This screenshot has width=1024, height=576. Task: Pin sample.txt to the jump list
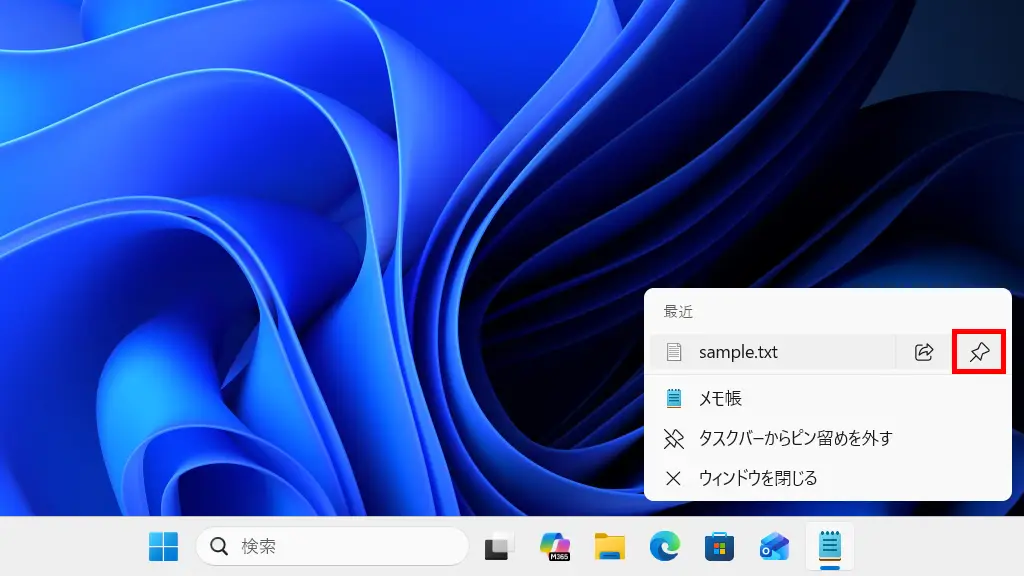click(979, 352)
